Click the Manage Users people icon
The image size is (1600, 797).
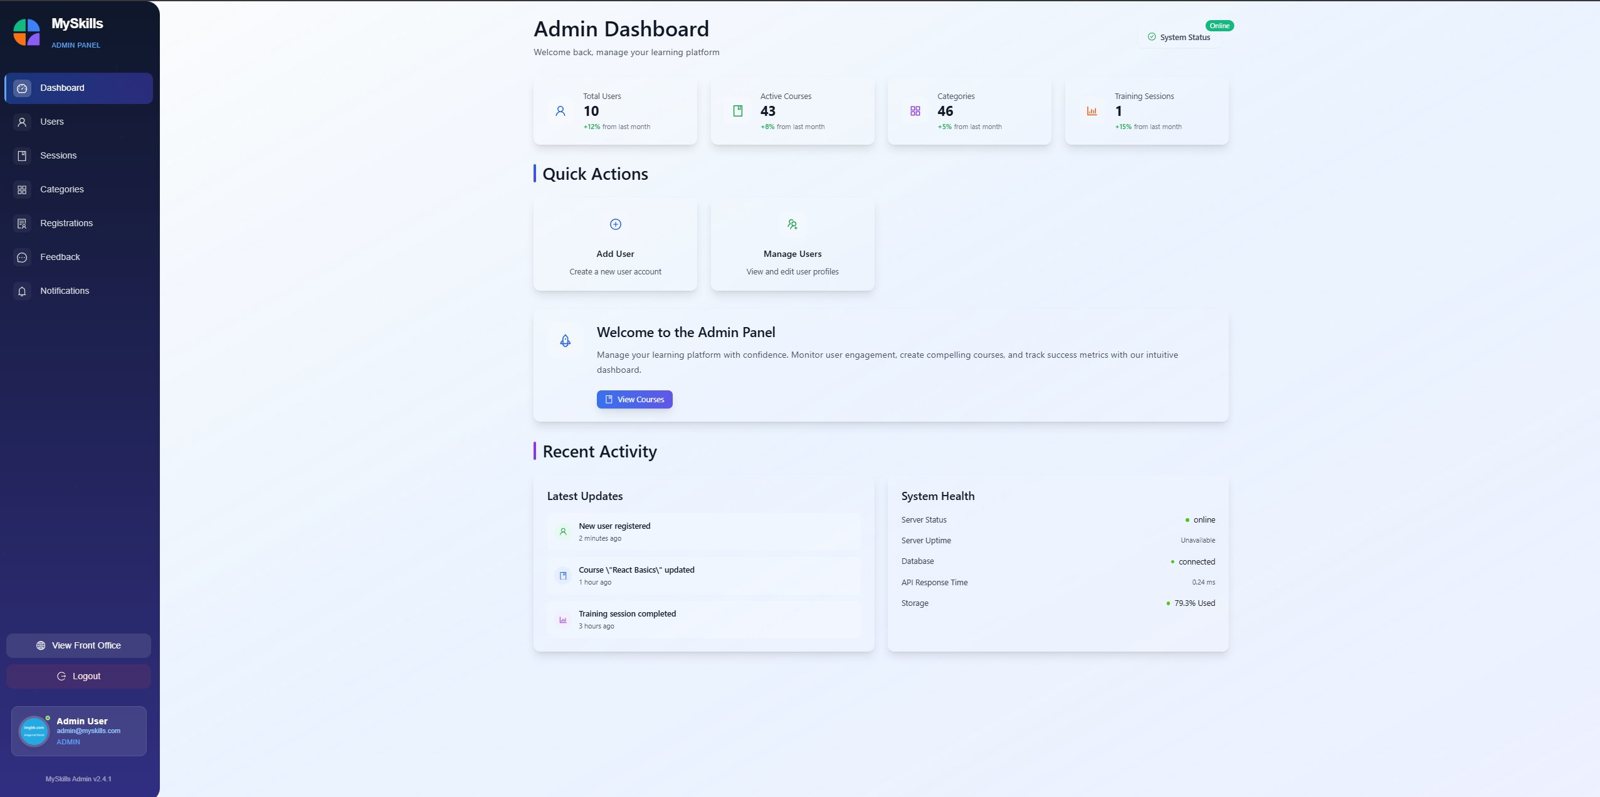[792, 224]
